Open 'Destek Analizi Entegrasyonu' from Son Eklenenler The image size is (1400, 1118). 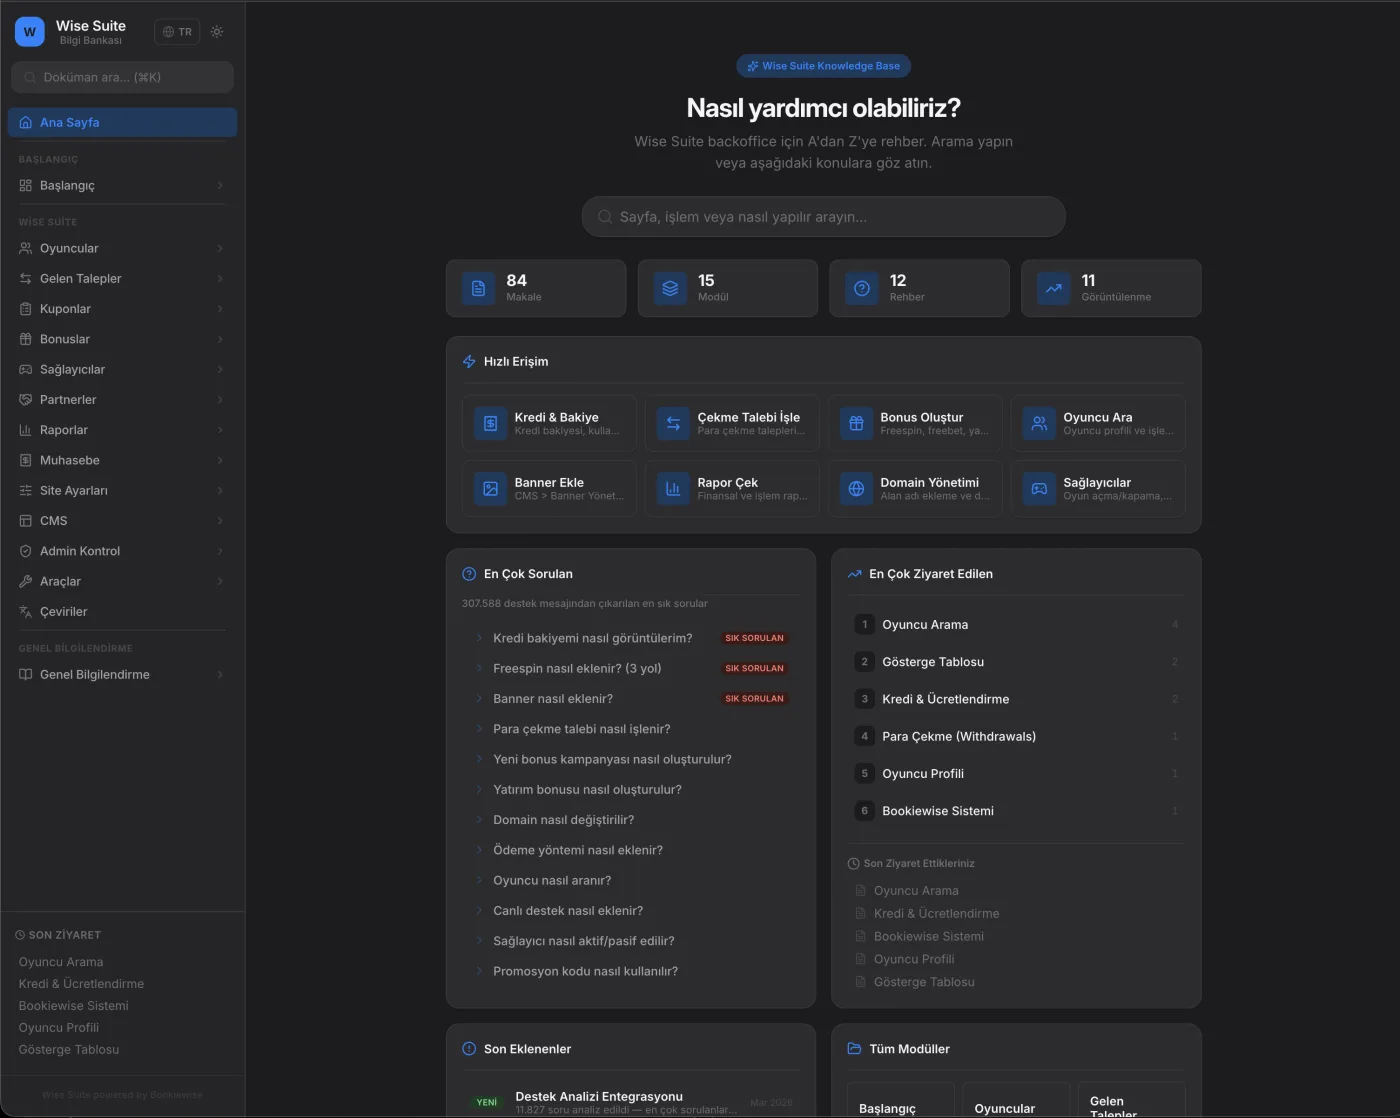[x=599, y=1096]
